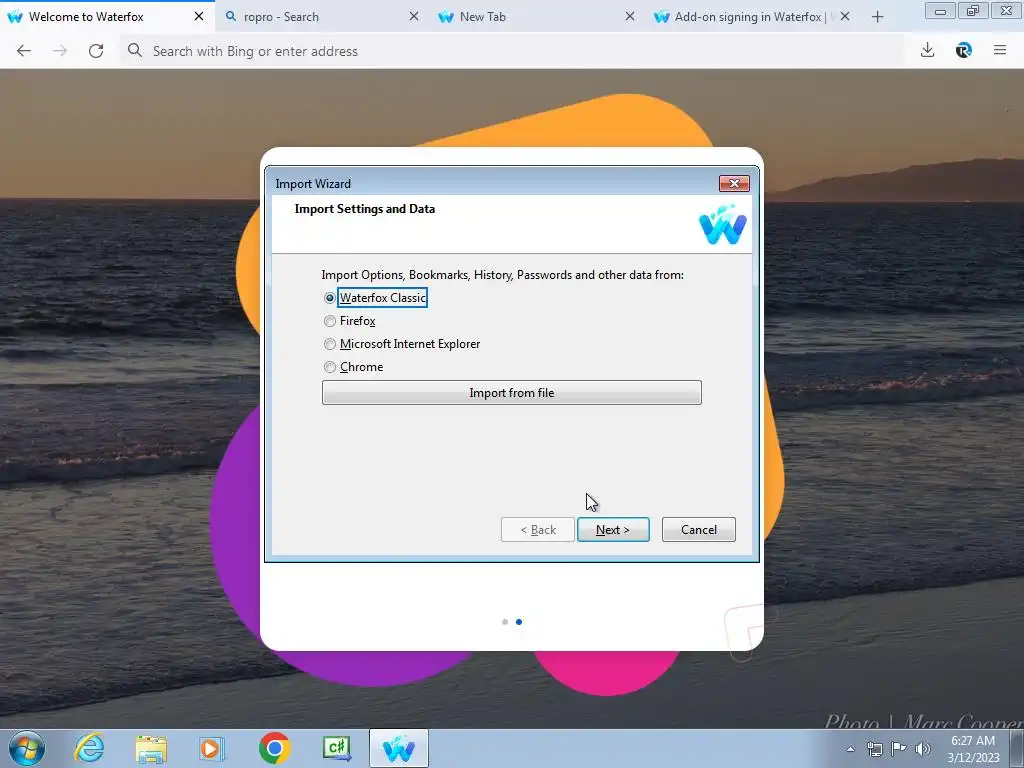Click the RoPro extension icon in toolbar
This screenshot has height=768, width=1024.
(963, 50)
